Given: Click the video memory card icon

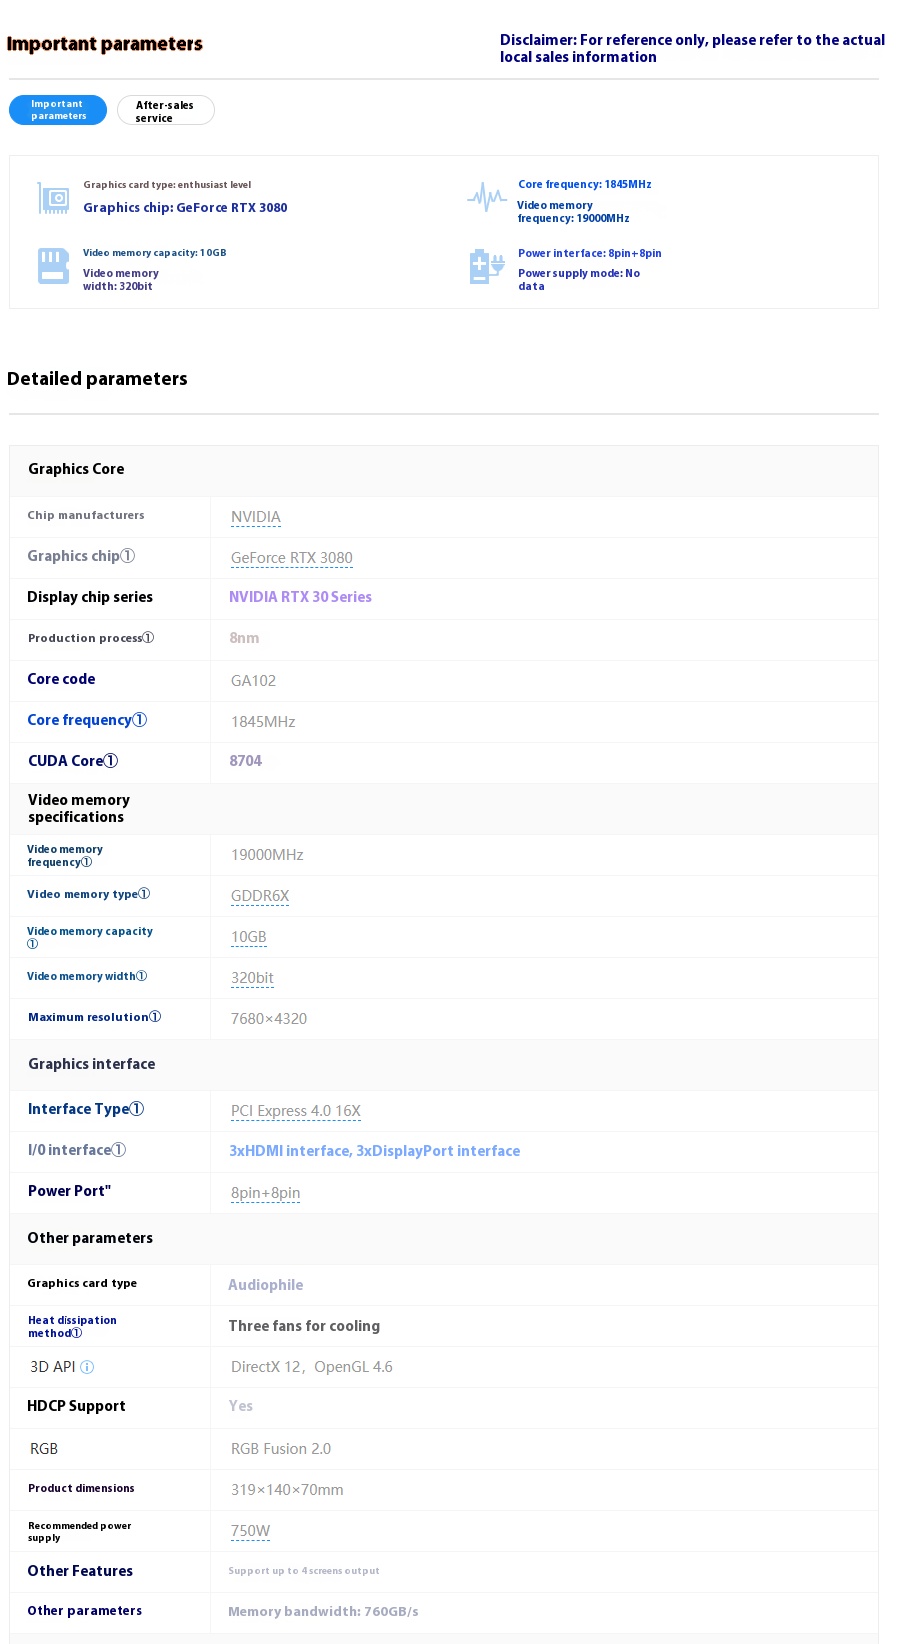Looking at the screenshot, I should coord(53,266).
